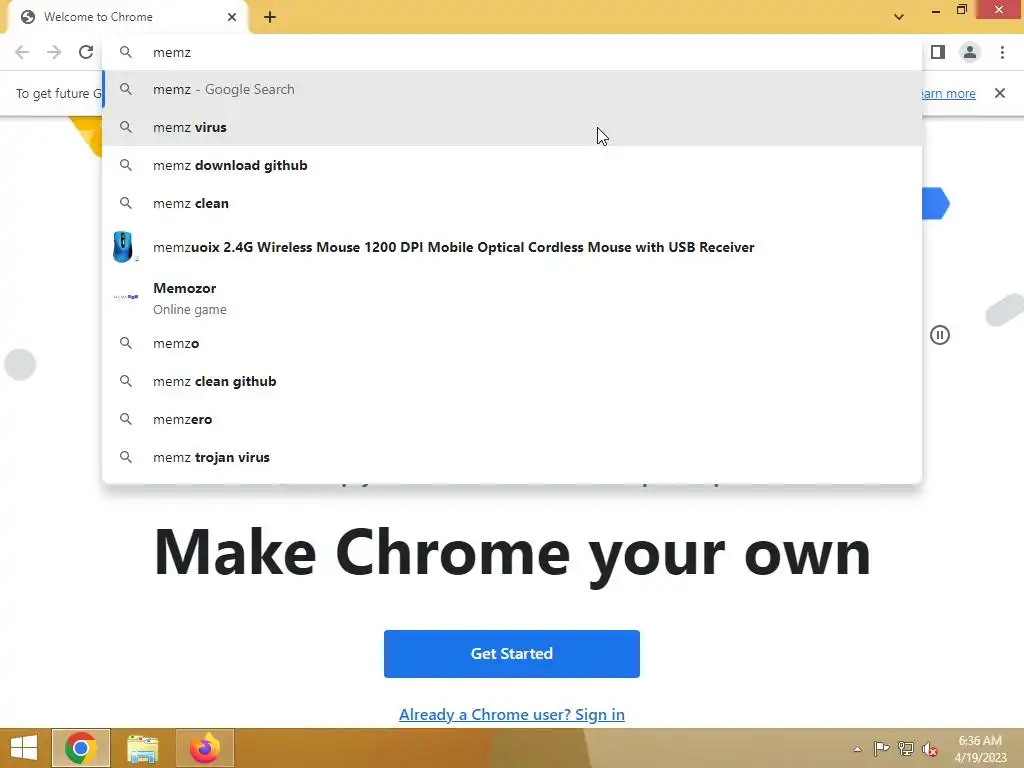Close the Welcome to Chrome tab

click(x=232, y=17)
